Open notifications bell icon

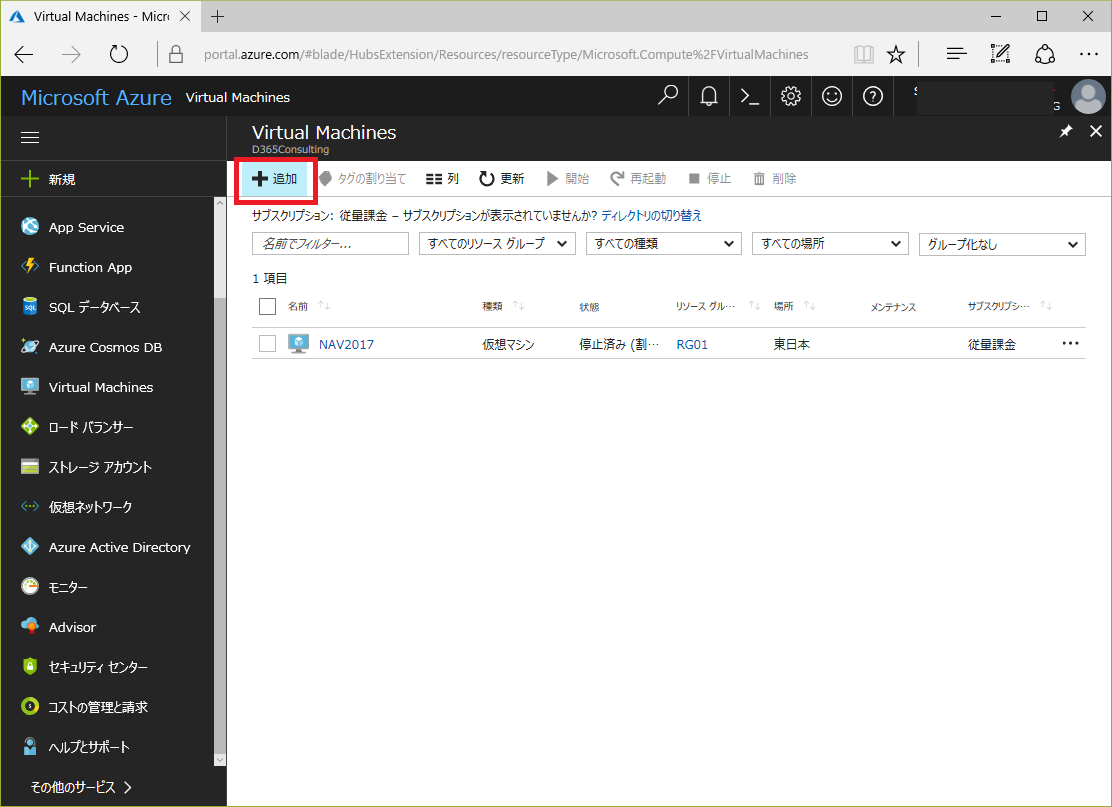tap(708, 96)
